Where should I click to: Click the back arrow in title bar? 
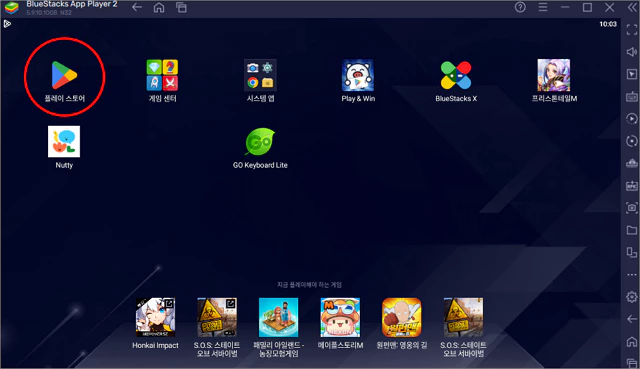click(137, 7)
